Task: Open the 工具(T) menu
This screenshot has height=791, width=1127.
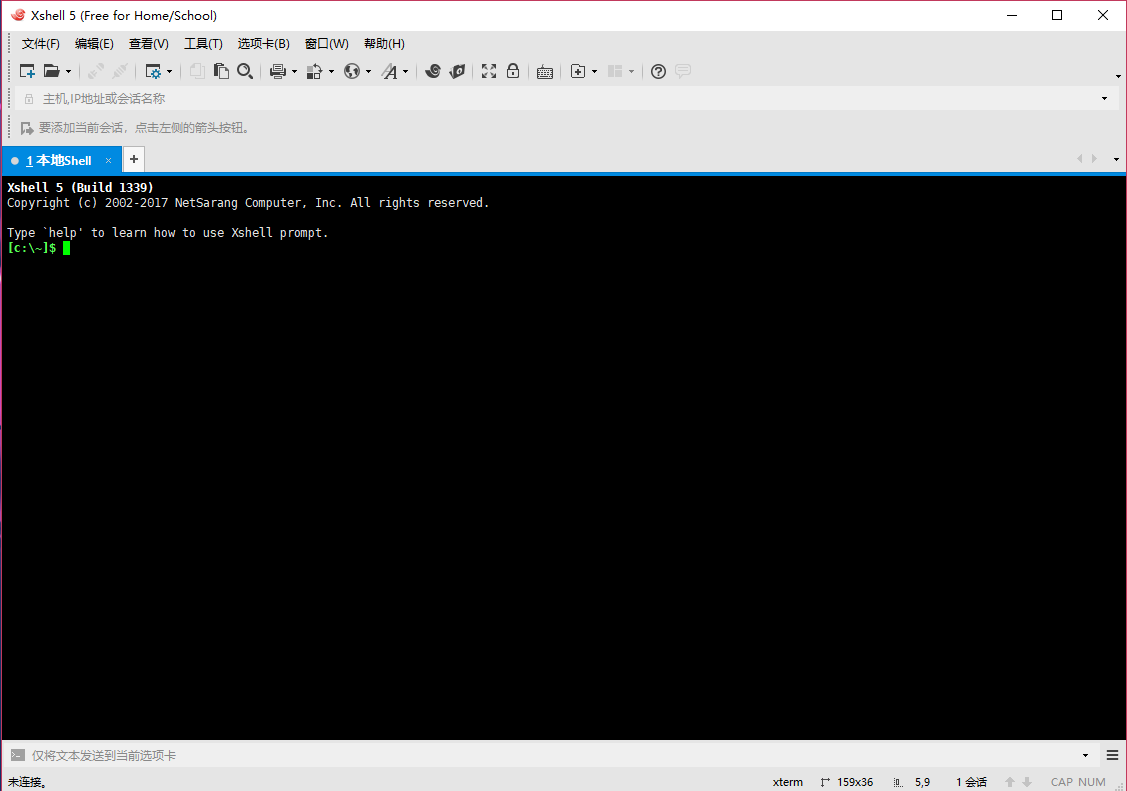Action: click(203, 44)
